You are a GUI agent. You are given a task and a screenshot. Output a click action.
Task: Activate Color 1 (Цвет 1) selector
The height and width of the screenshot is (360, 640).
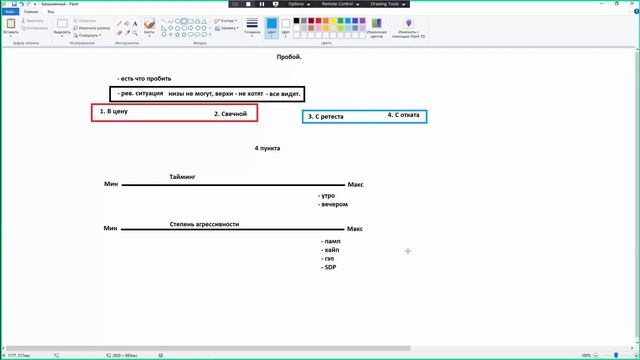tap(271, 27)
